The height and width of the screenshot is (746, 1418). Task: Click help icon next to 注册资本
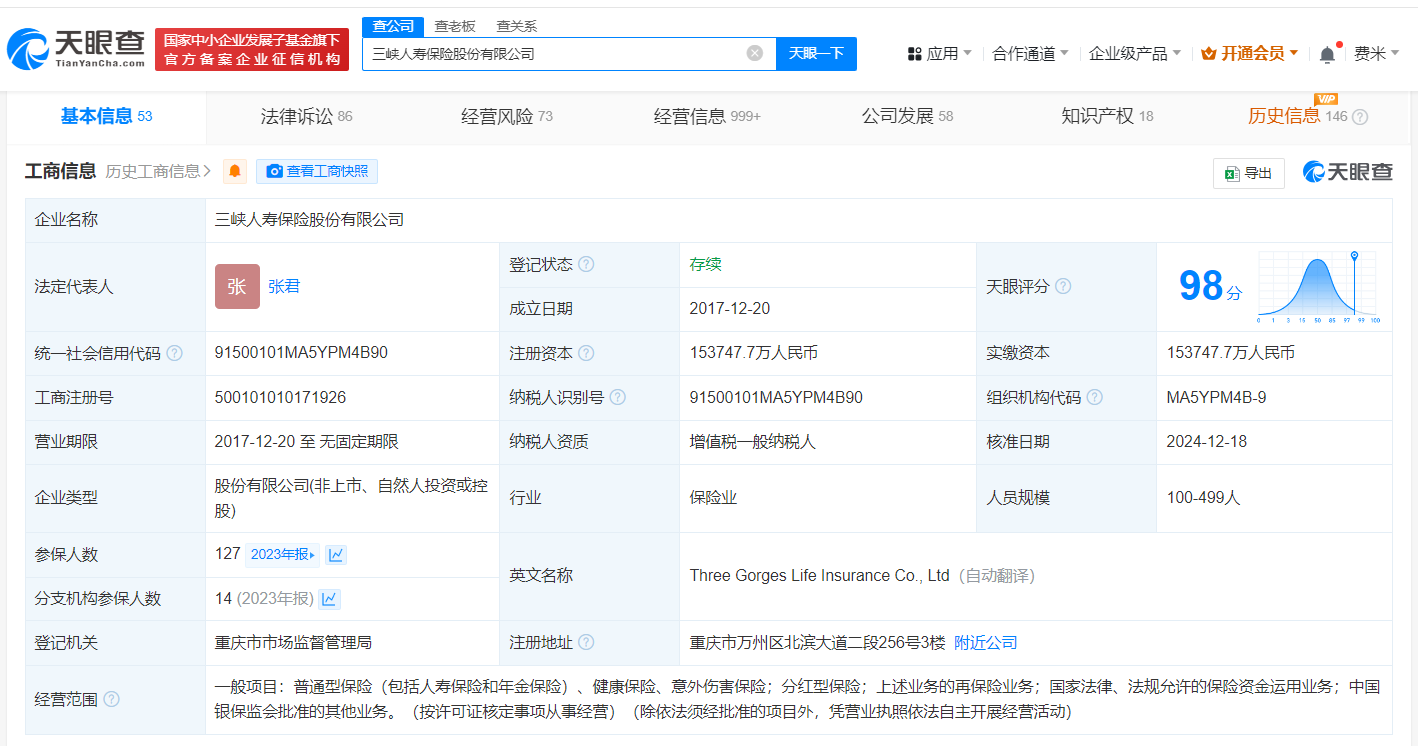[x=586, y=353]
